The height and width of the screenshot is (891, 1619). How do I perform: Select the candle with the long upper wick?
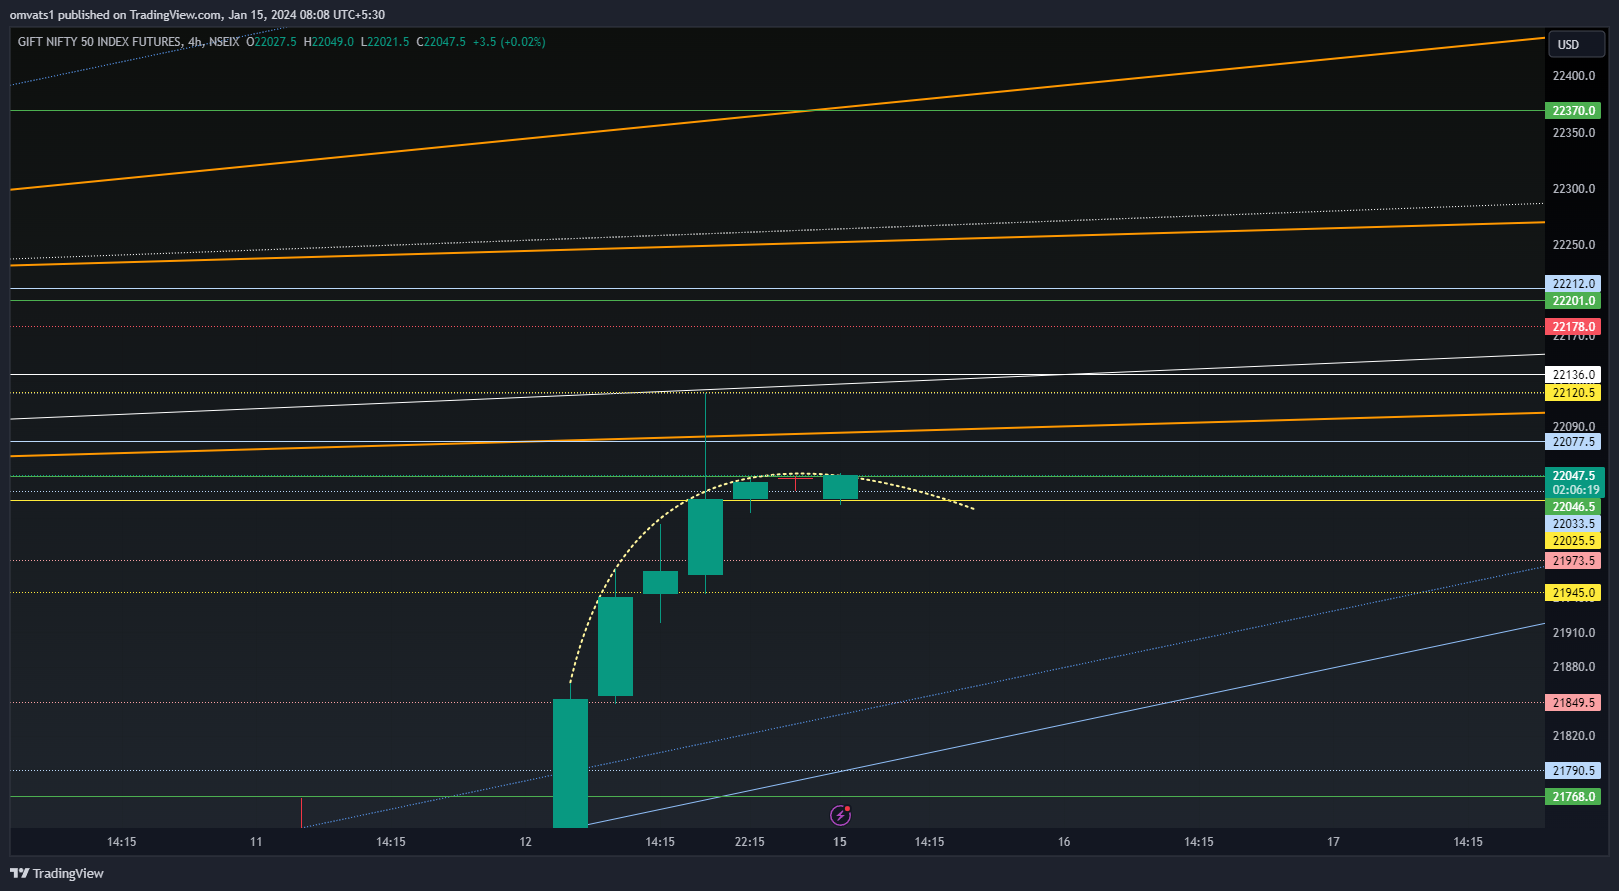point(705,537)
